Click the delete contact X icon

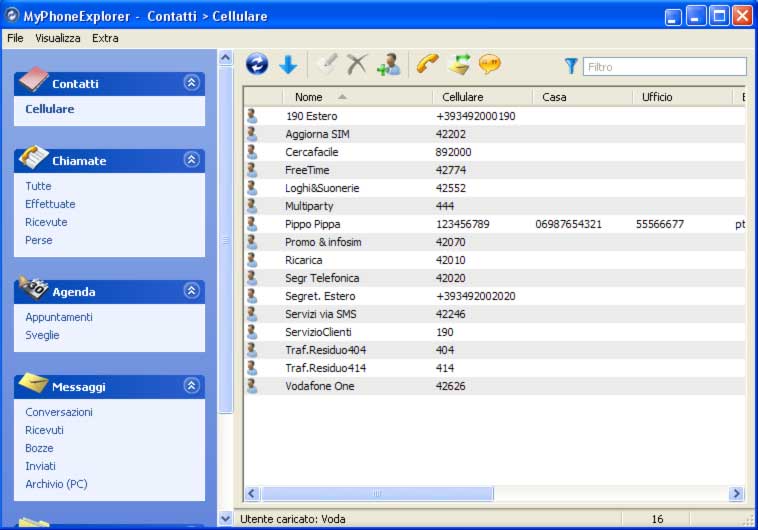point(357,65)
